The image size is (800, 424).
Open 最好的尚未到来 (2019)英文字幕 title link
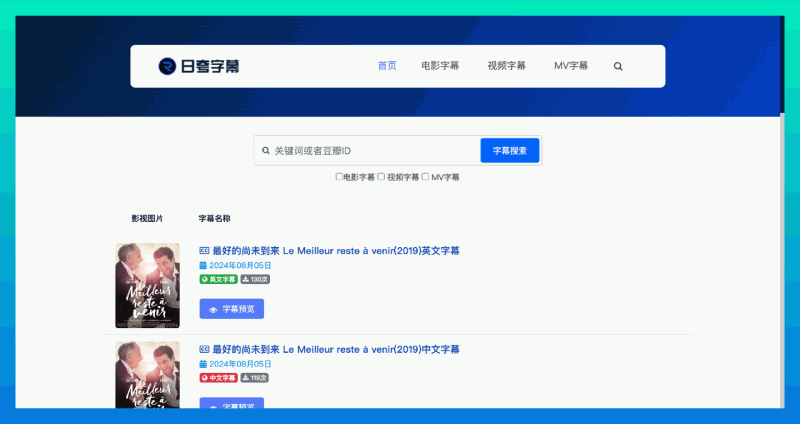(336, 251)
